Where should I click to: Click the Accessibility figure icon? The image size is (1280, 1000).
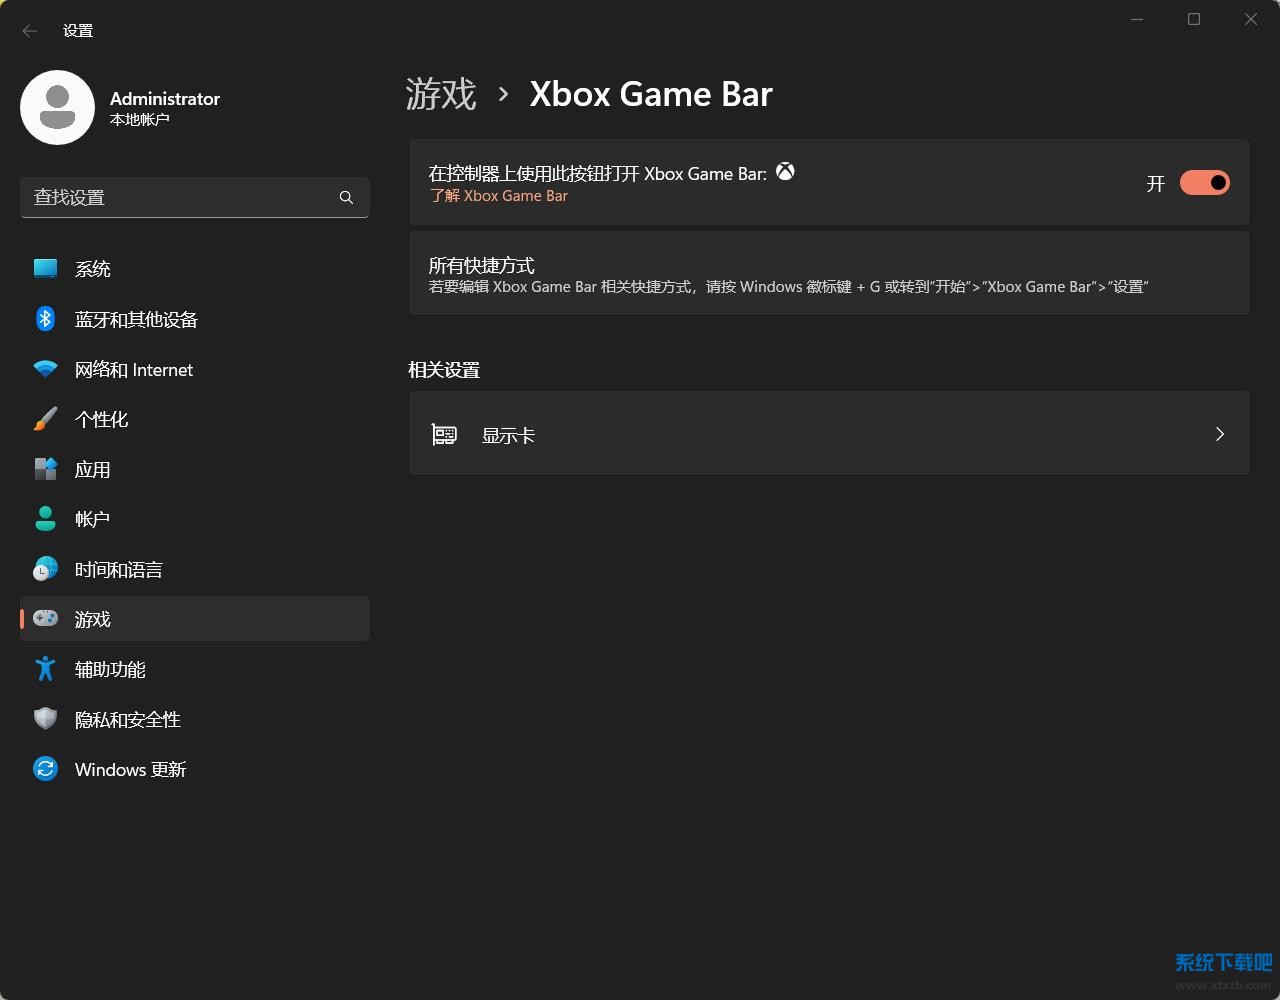tap(45, 669)
